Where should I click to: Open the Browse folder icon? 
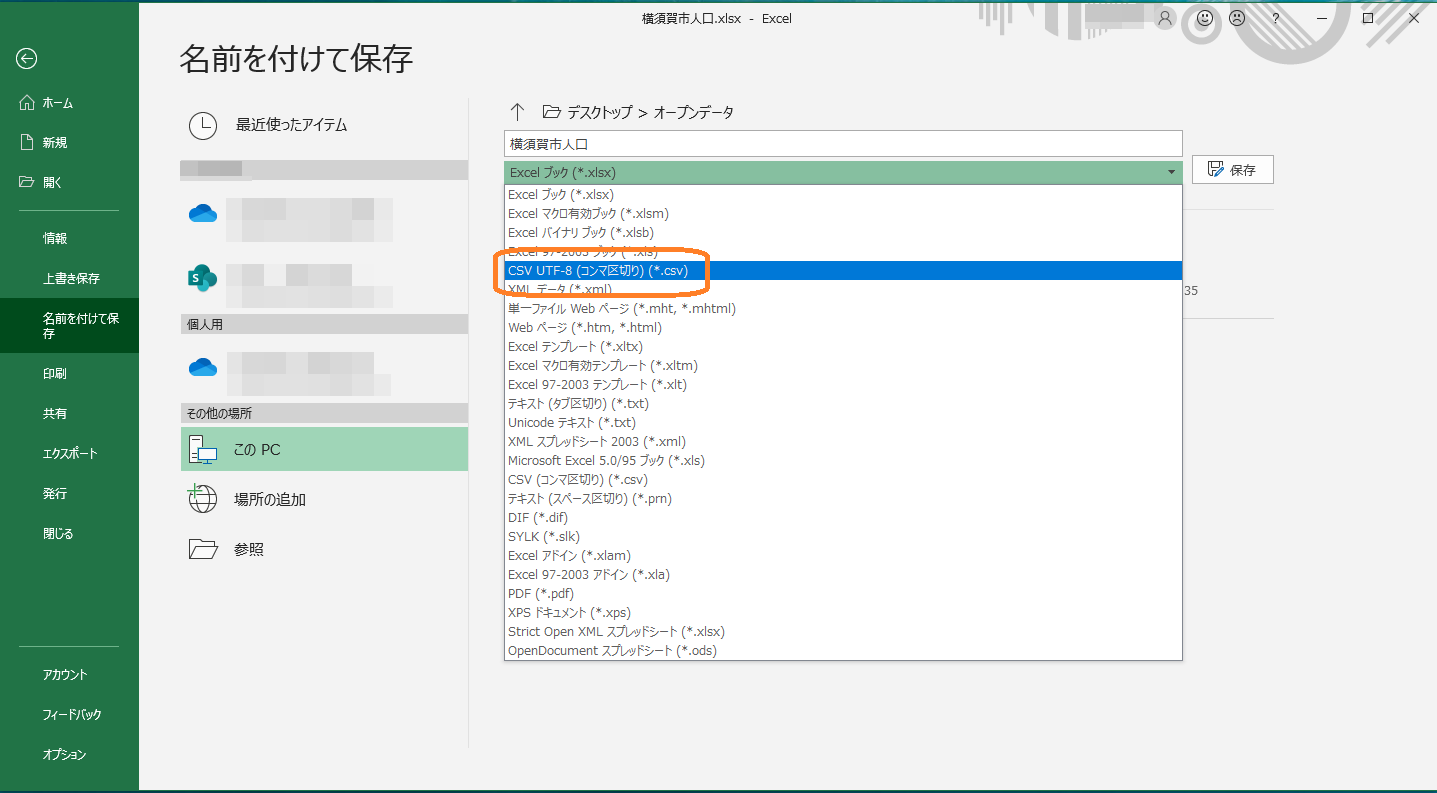coord(203,549)
